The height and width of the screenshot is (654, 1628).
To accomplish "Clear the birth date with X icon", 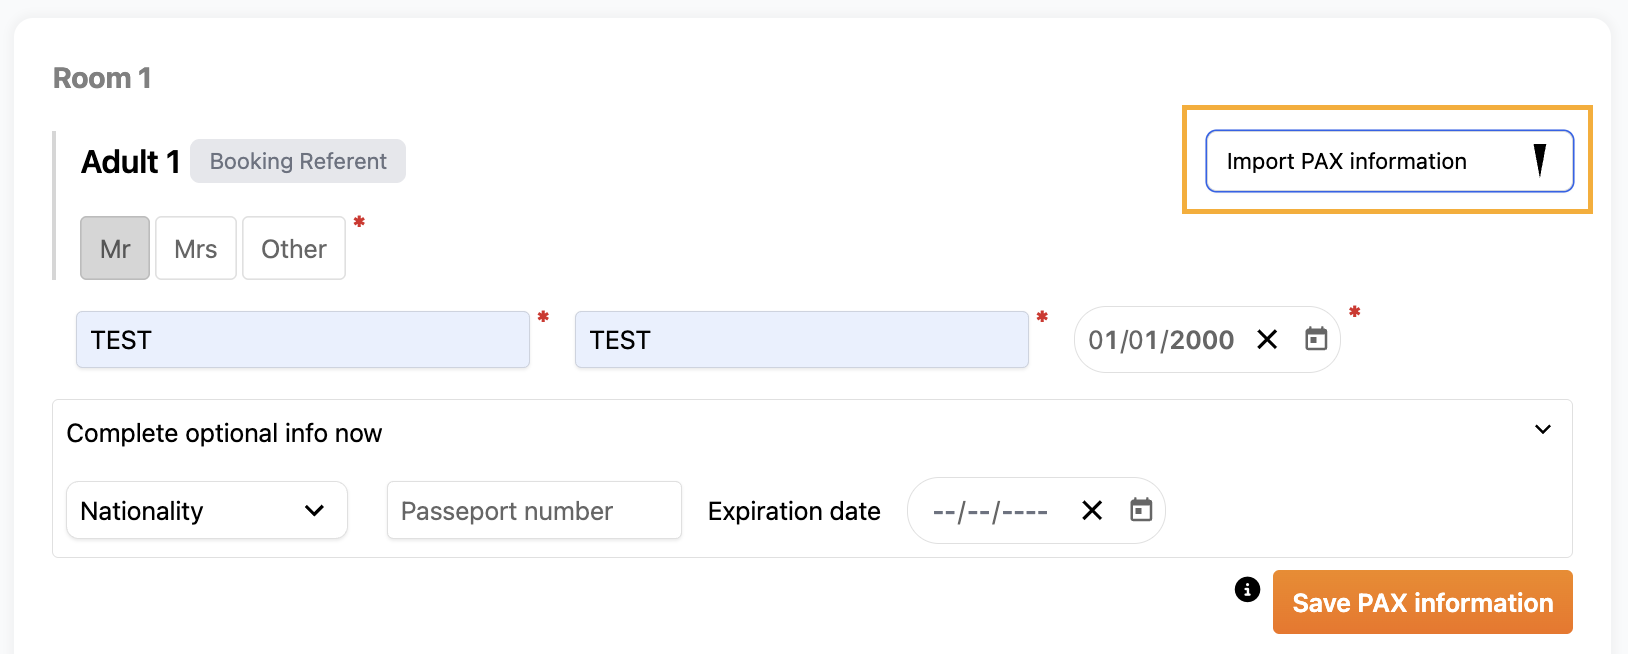I will point(1267,340).
